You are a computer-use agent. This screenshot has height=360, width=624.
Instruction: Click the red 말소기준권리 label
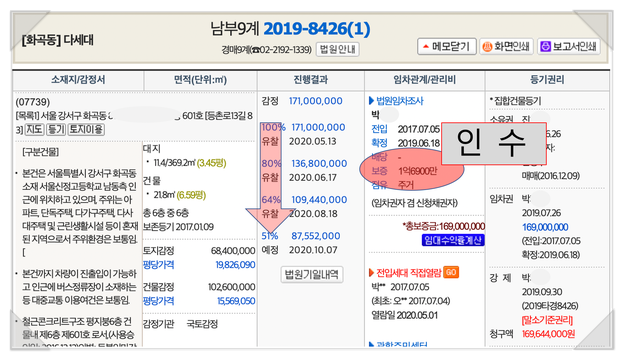(547, 320)
